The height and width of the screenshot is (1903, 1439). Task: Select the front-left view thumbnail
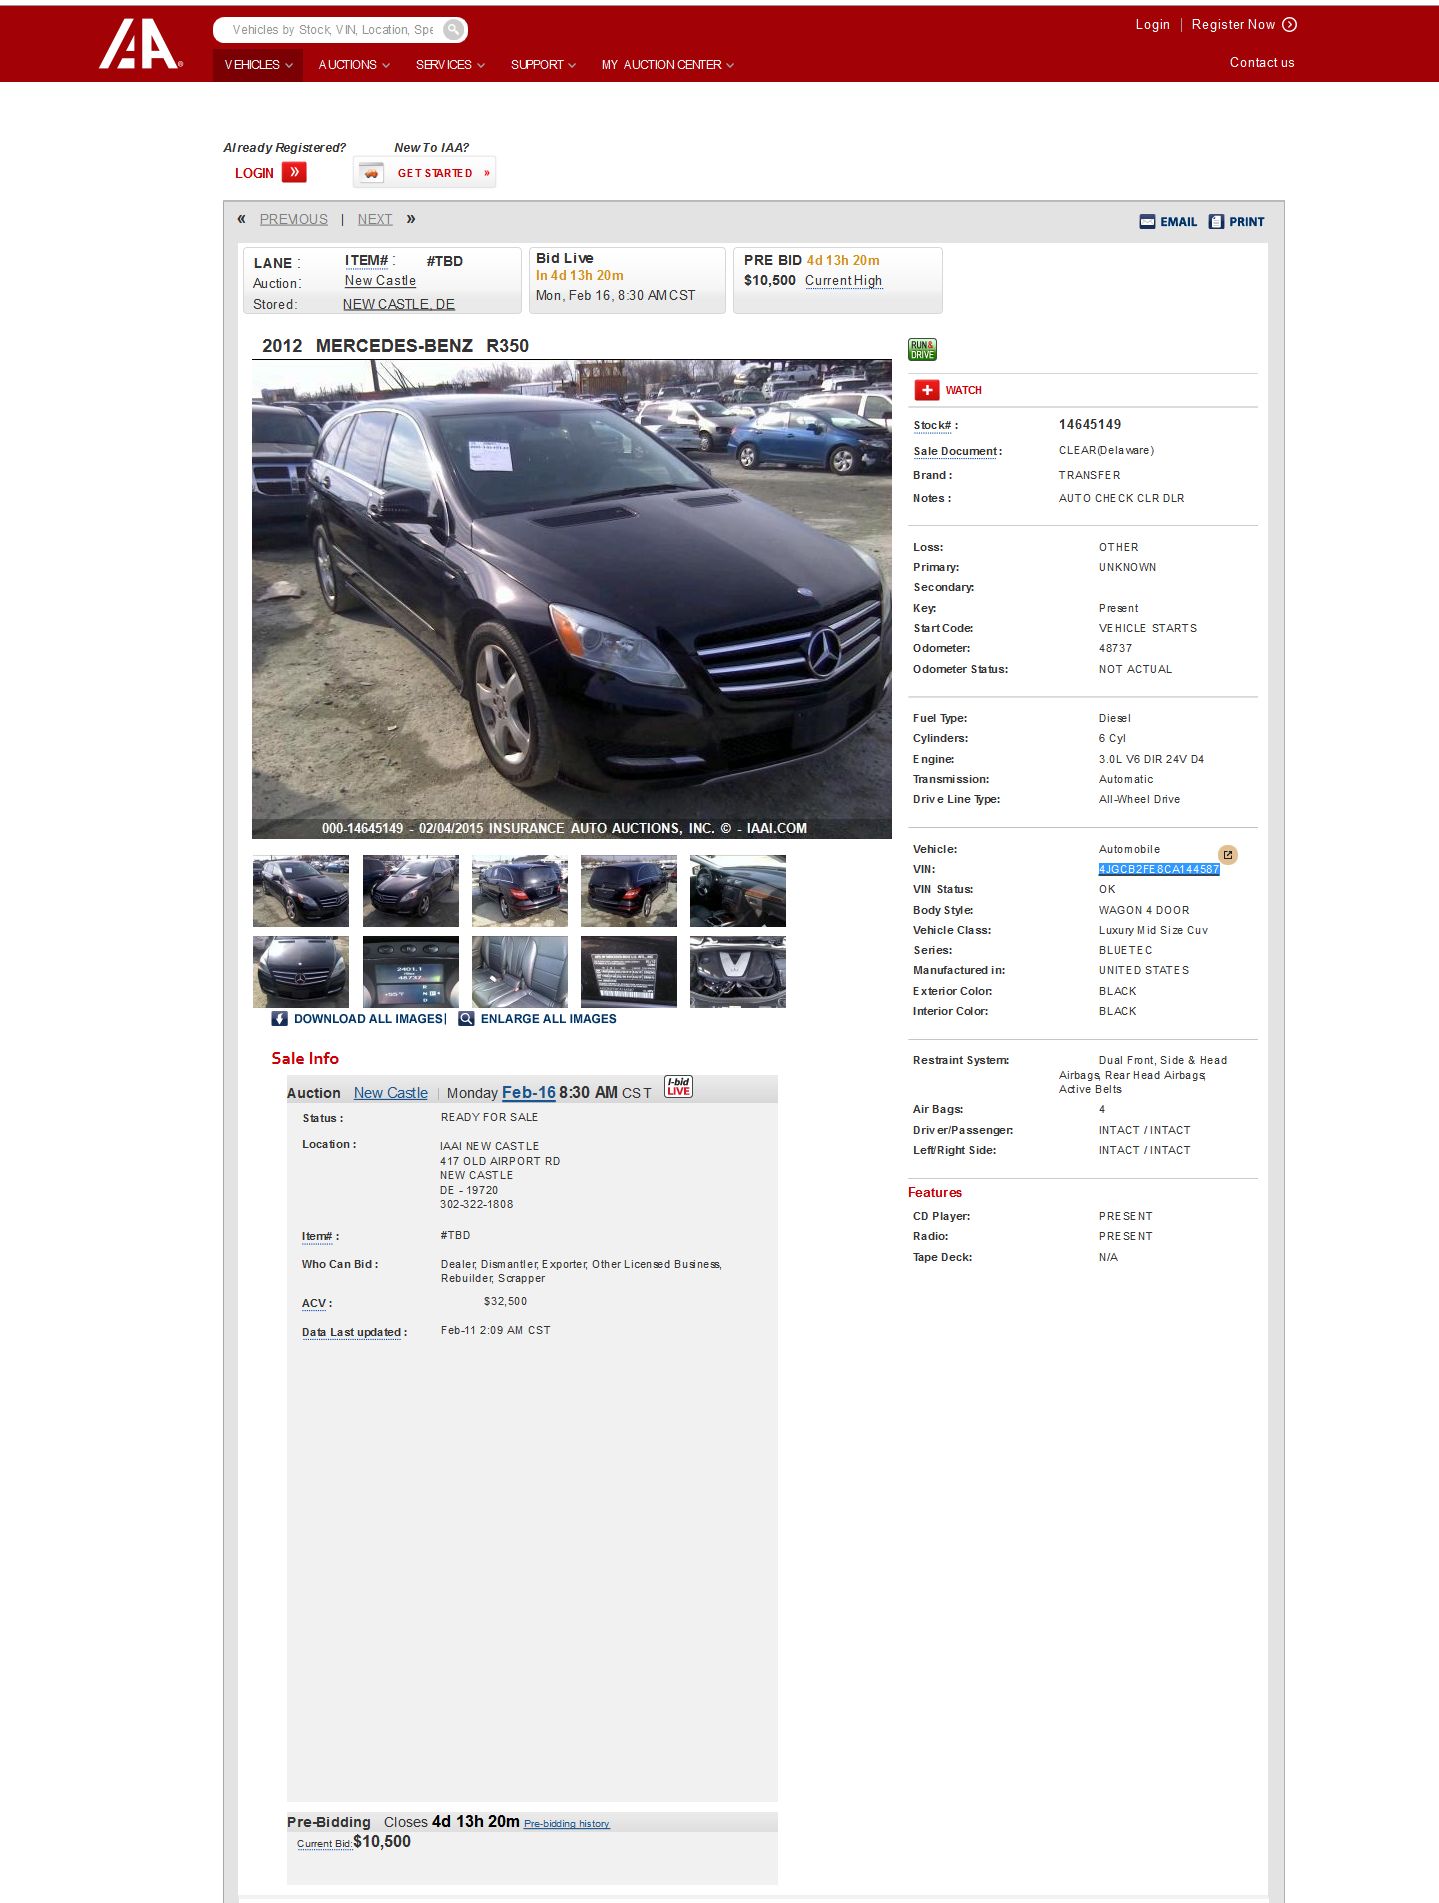pyautogui.click(x=301, y=891)
